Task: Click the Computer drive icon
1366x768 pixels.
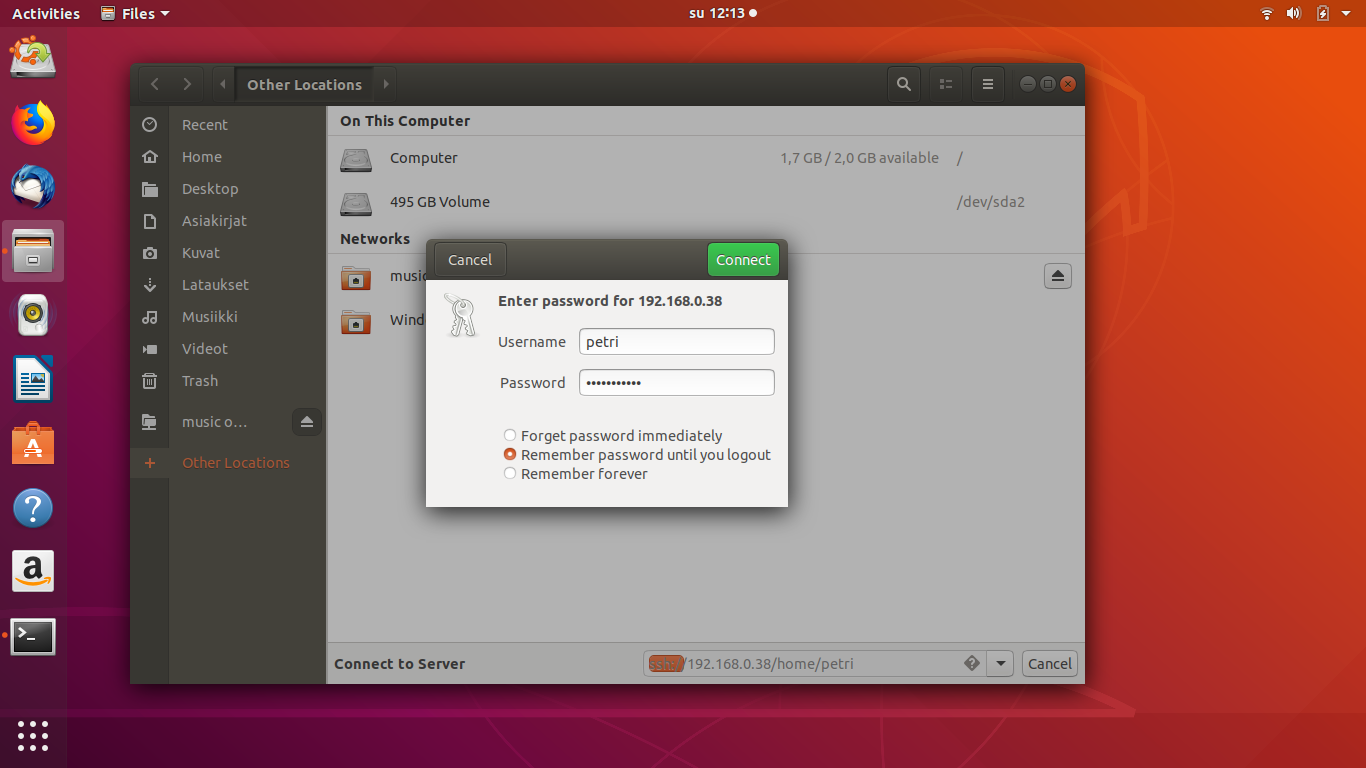Action: [356, 159]
